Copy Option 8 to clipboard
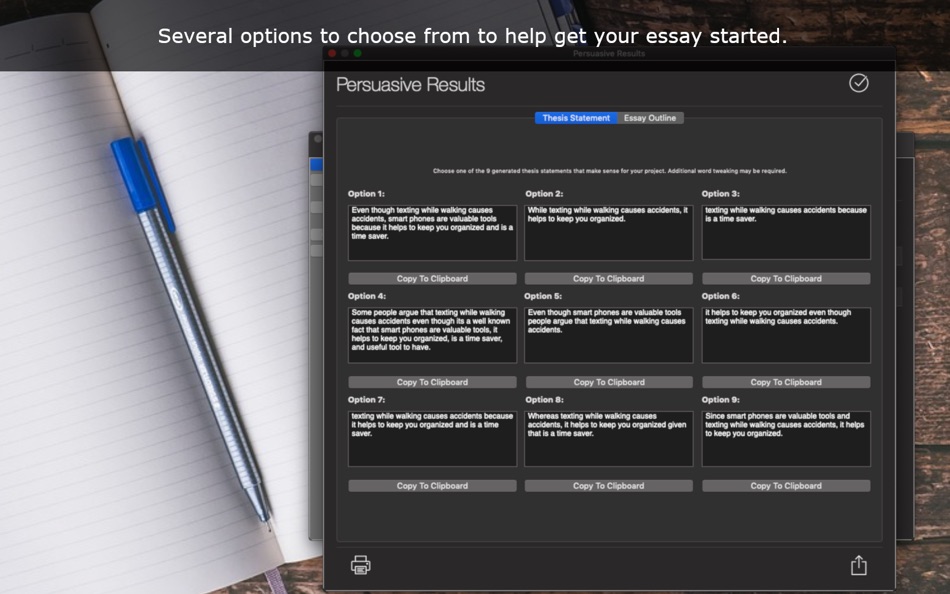950x594 pixels. point(608,486)
